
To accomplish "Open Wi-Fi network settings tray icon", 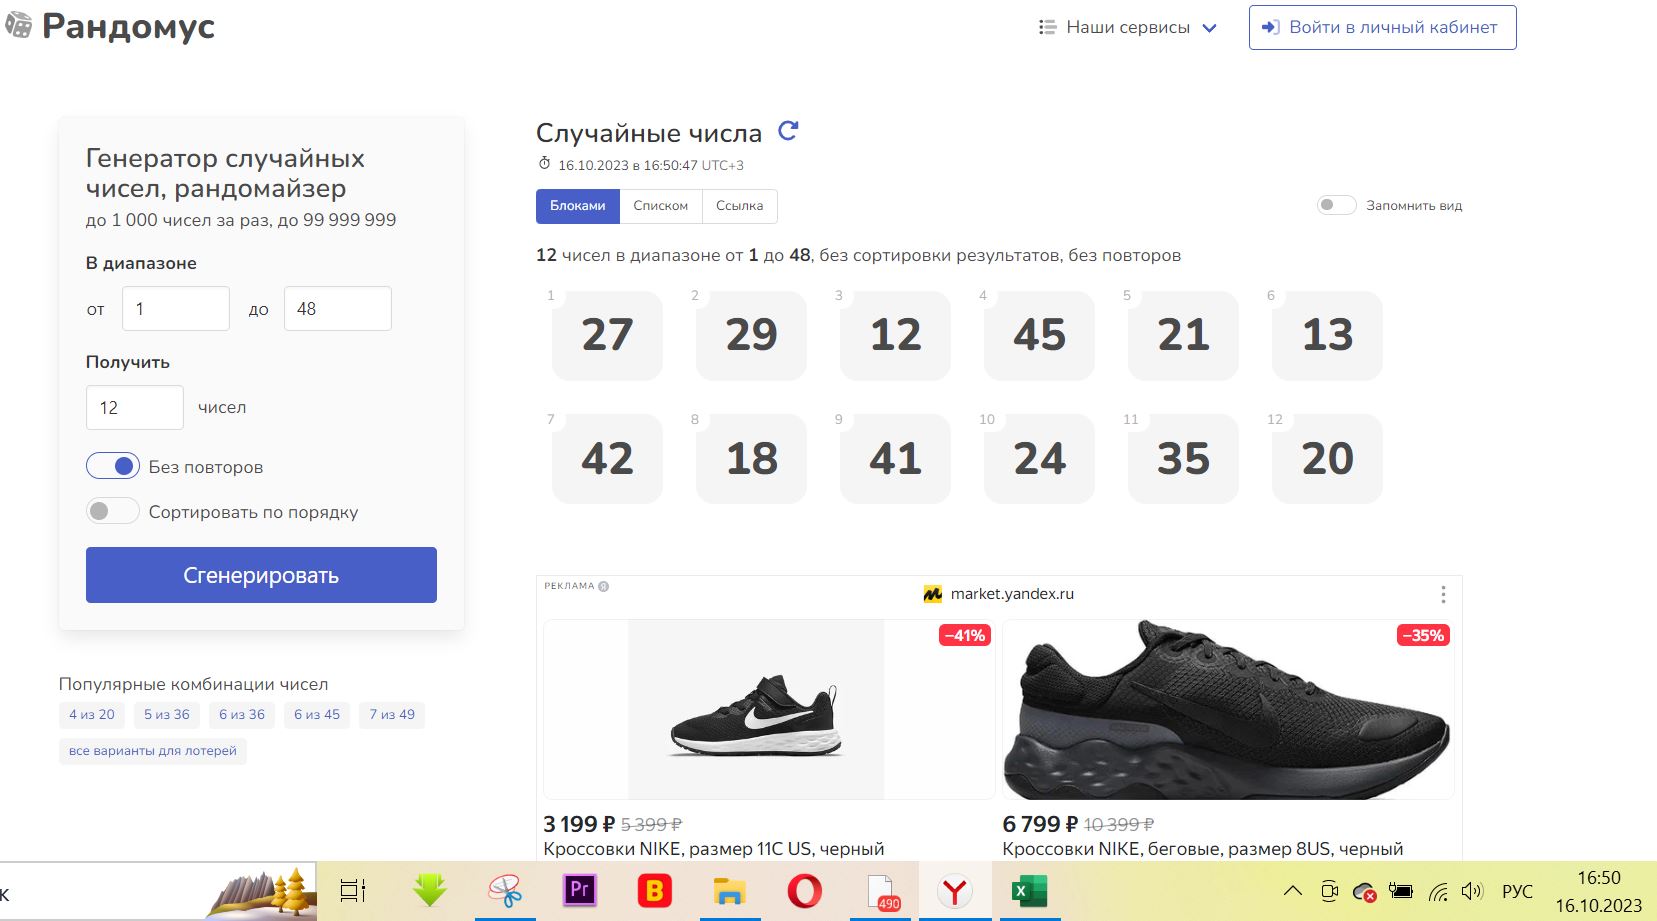I will point(1438,891).
